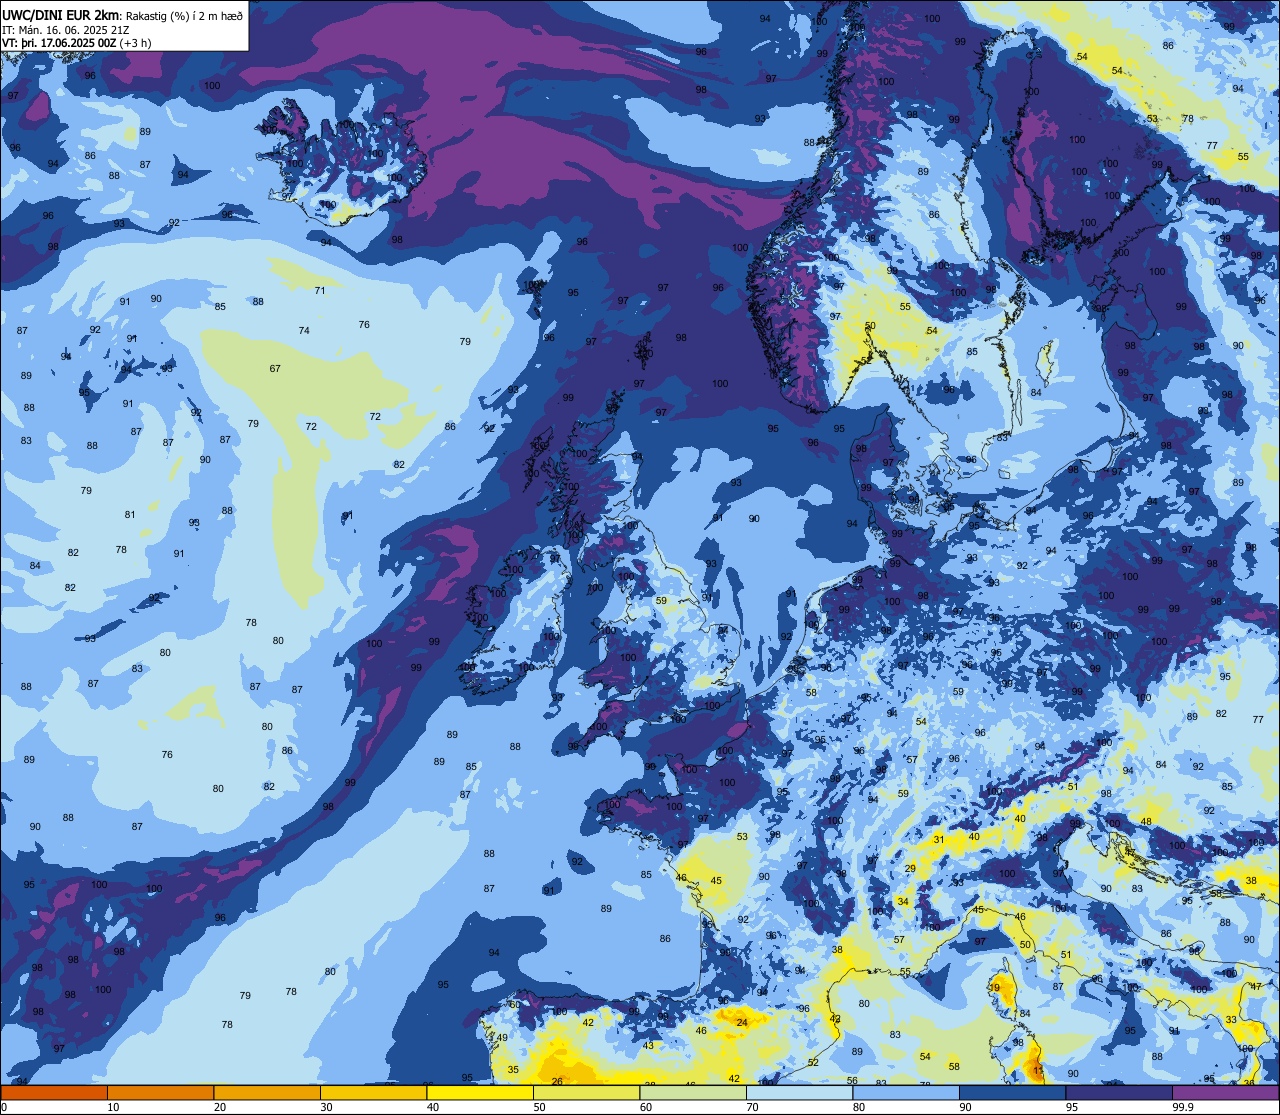The height and width of the screenshot is (1115, 1280).
Task: Click the '40' legend scale label
Action: coord(433,1107)
